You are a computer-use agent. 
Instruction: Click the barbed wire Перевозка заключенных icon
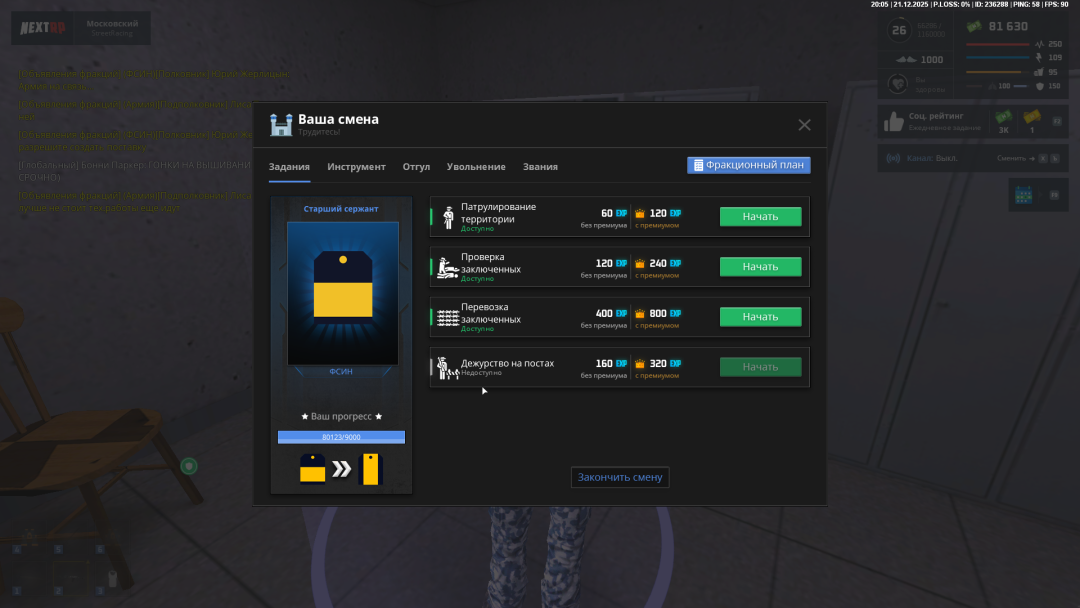tap(447, 317)
